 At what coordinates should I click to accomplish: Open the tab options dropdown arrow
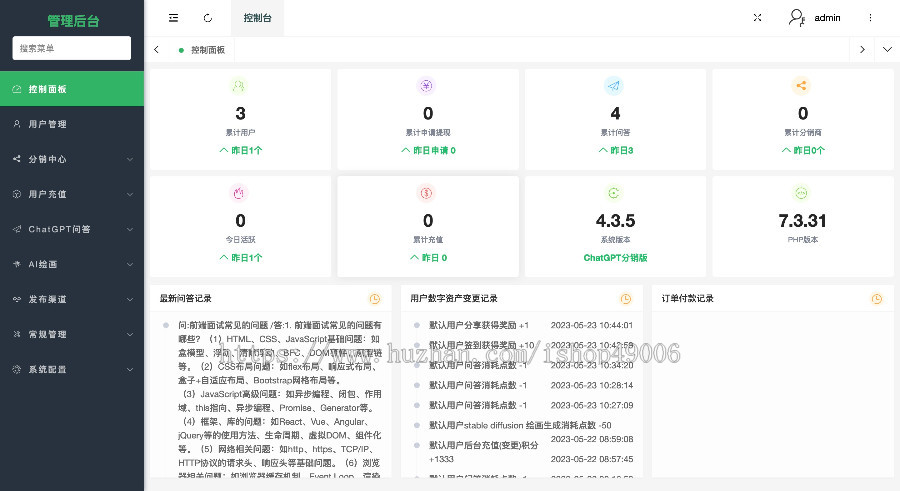(887, 49)
